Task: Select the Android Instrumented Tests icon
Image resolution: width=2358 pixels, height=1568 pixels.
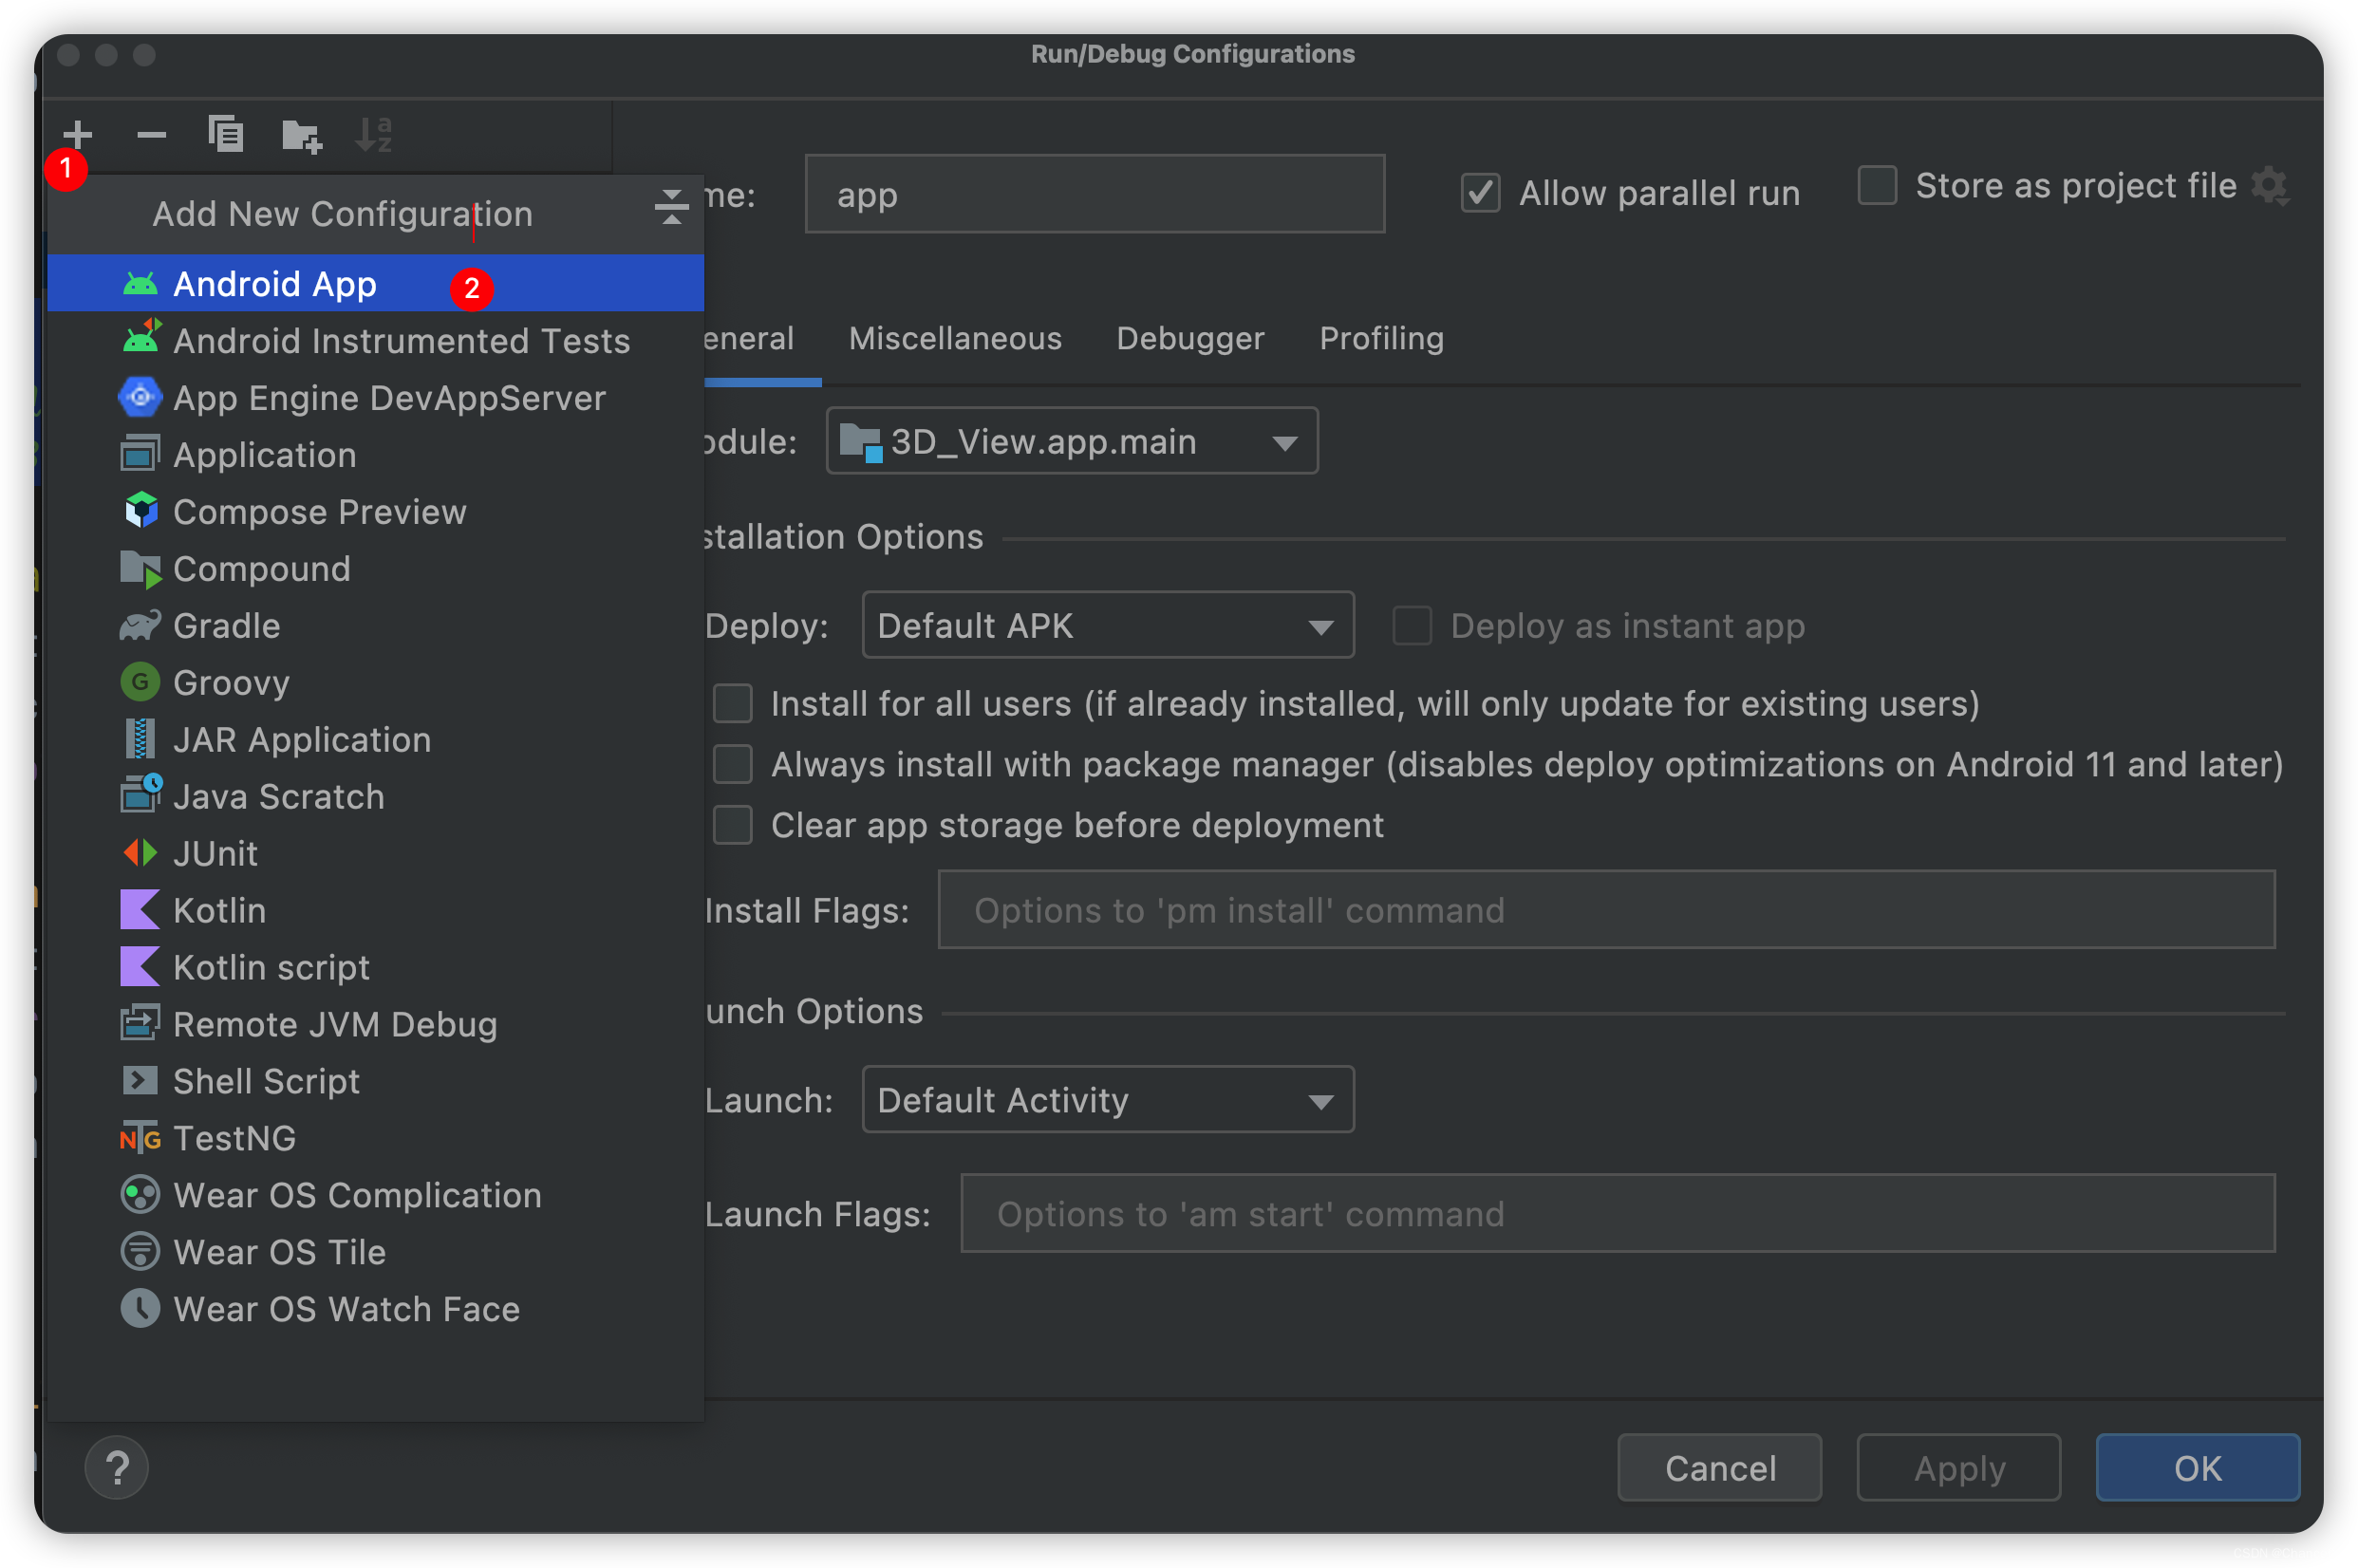Action: (139, 340)
